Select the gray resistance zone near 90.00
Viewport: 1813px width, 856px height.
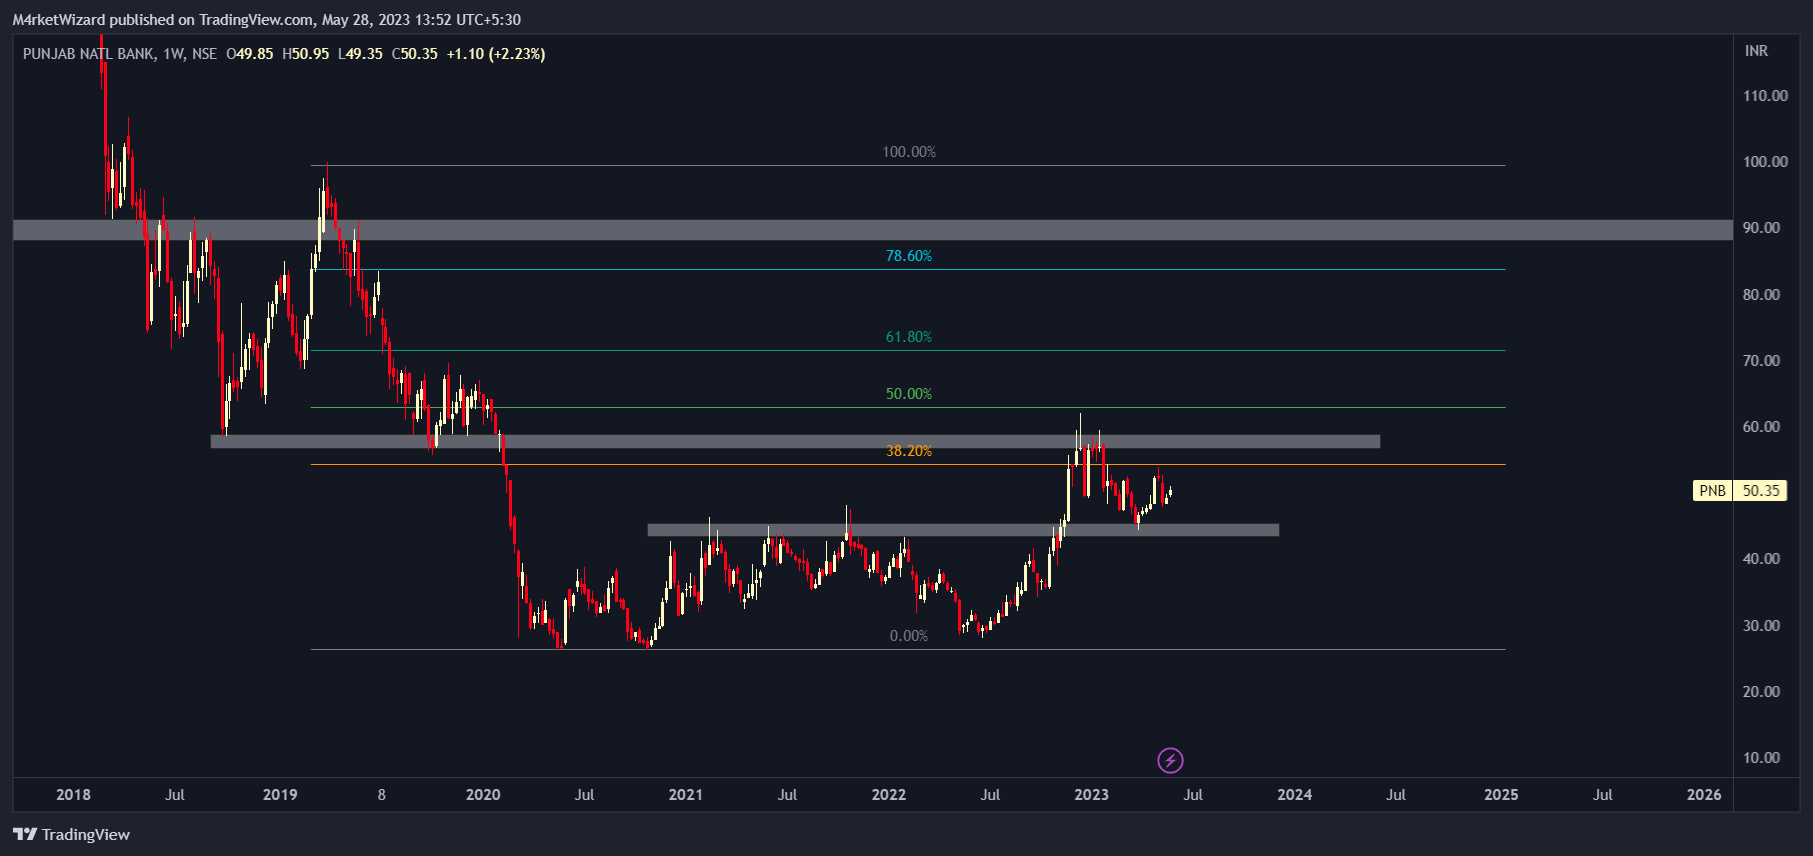[x=872, y=230]
